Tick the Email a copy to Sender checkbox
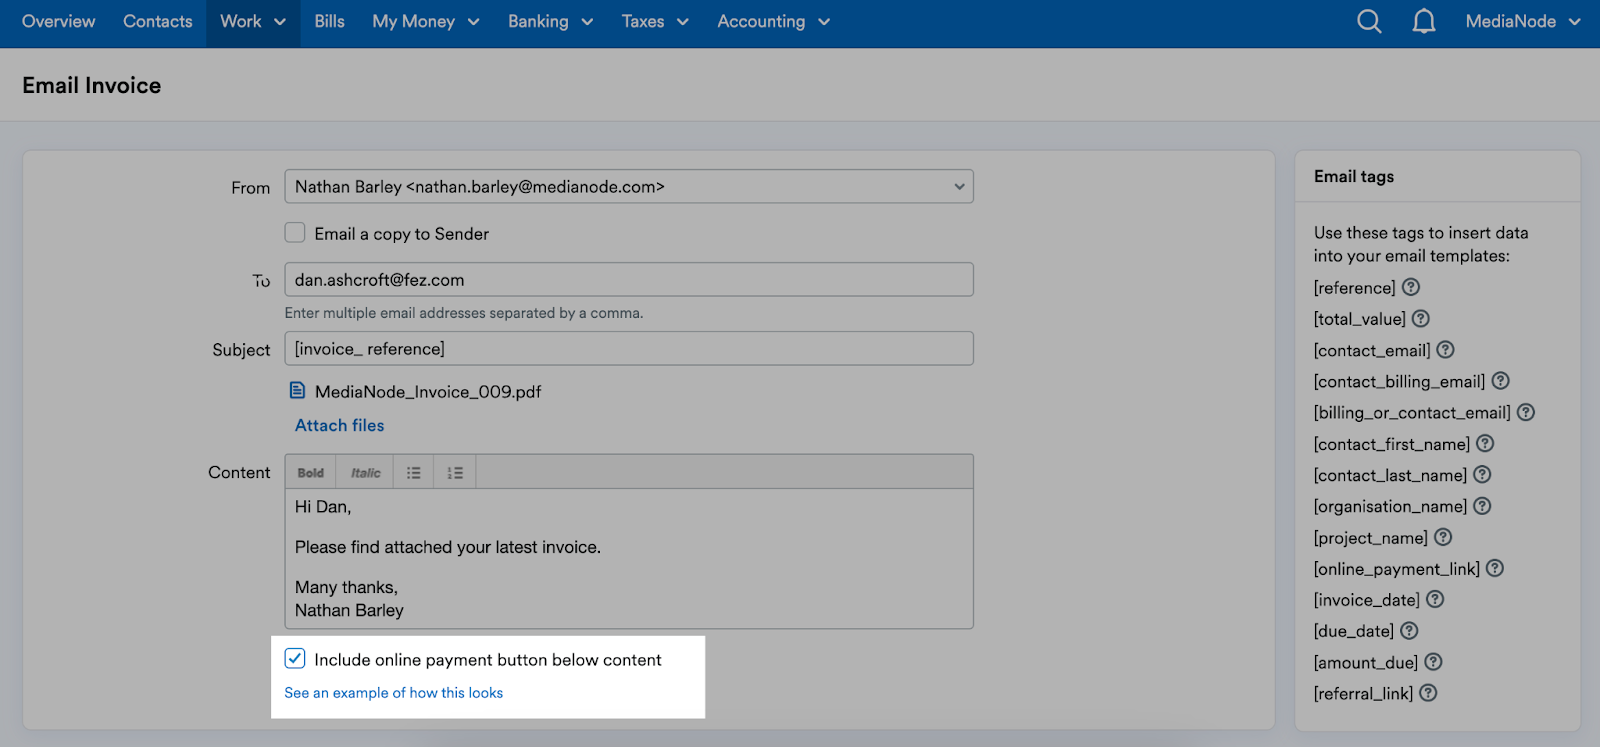The image size is (1600, 747). click(295, 232)
